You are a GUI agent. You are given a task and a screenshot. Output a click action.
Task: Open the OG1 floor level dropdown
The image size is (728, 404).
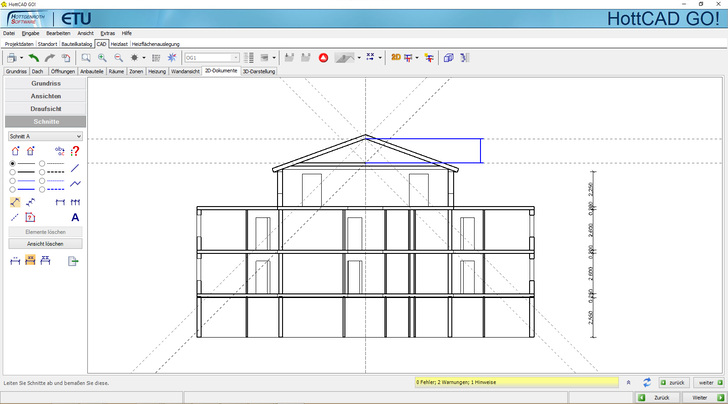point(211,58)
